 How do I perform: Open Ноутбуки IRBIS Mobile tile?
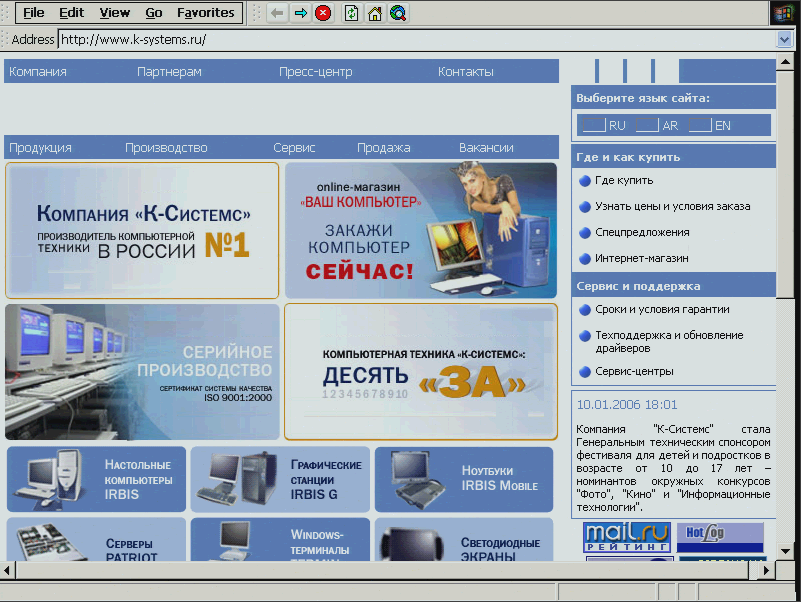tap(464, 479)
